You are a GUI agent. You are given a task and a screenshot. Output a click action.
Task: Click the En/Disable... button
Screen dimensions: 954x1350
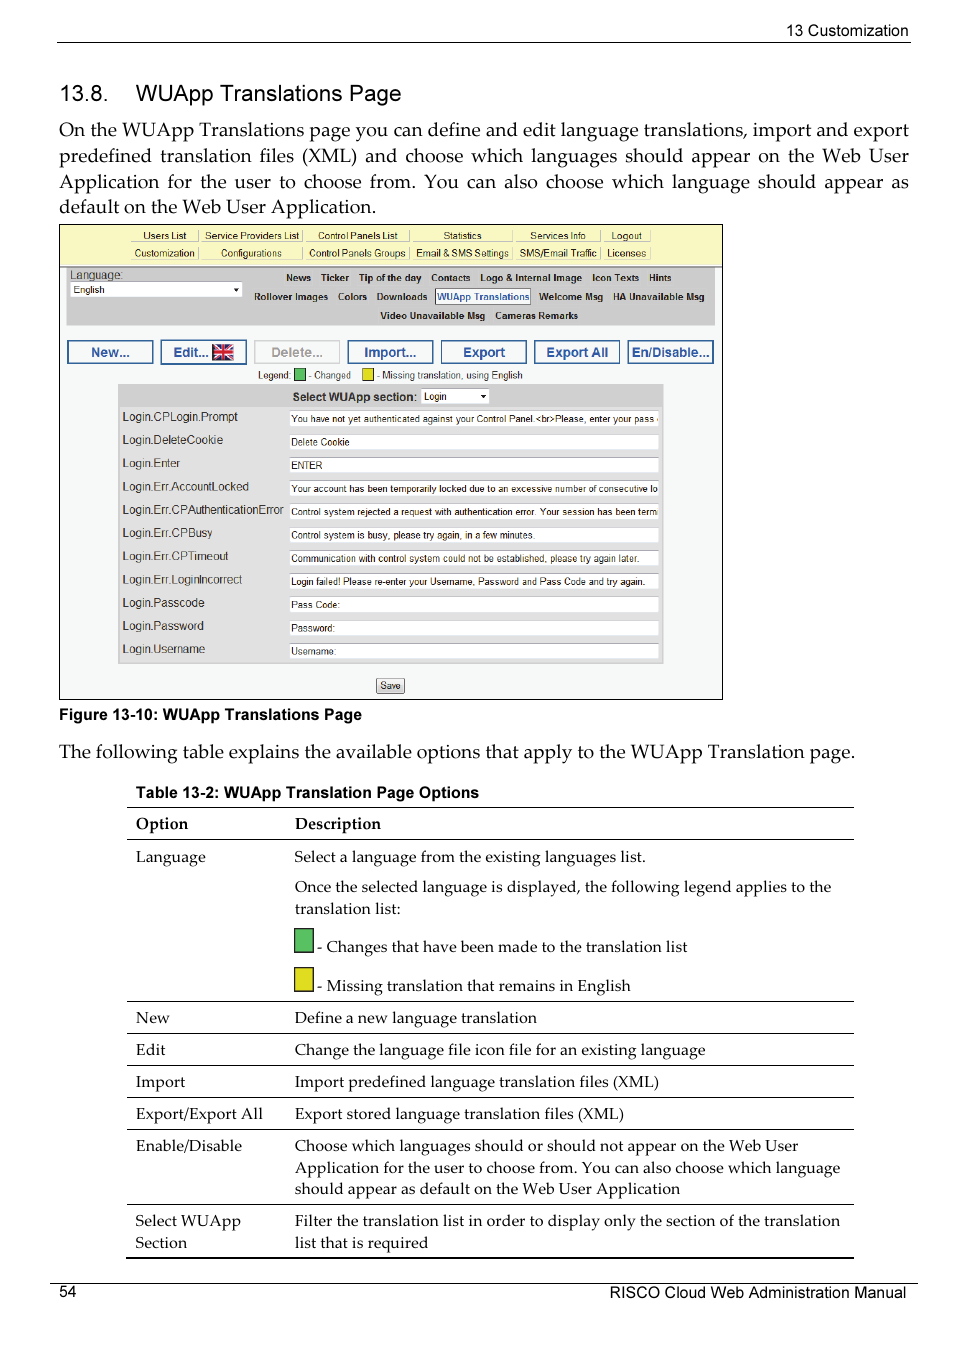pos(670,352)
